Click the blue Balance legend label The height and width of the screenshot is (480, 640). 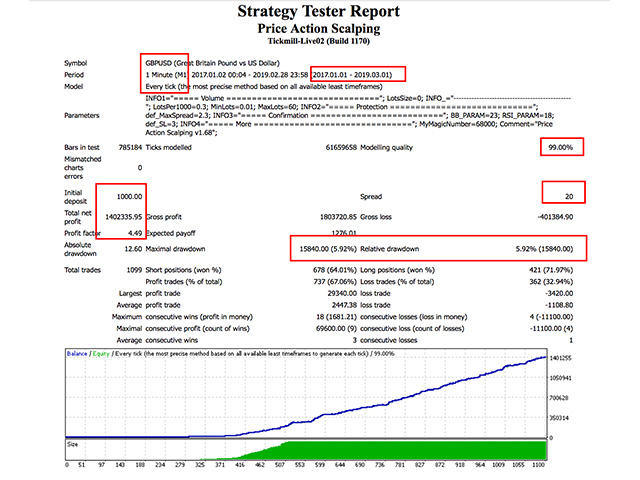click(x=77, y=354)
